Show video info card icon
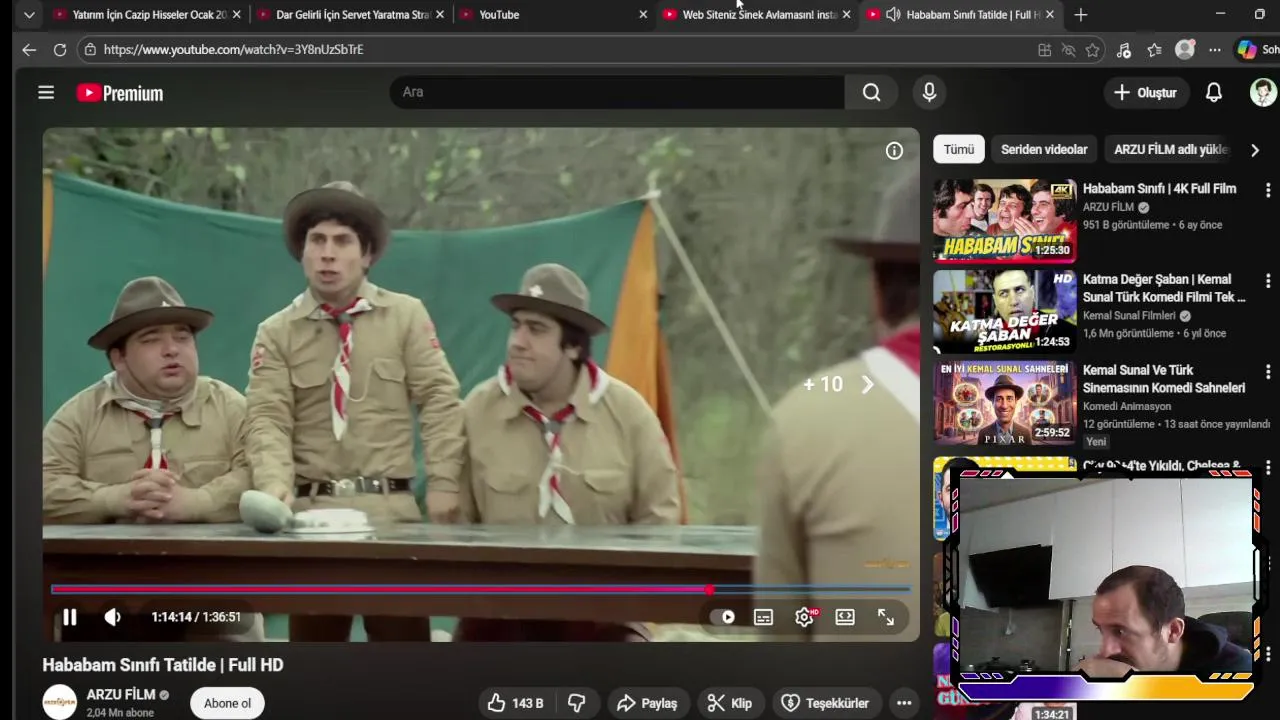The image size is (1280, 720). tap(894, 150)
